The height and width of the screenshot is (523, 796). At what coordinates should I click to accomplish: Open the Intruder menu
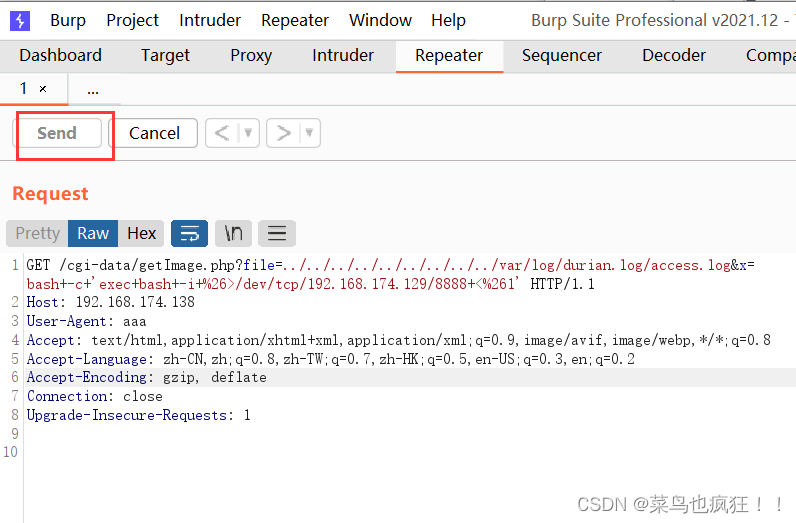click(210, 20)
